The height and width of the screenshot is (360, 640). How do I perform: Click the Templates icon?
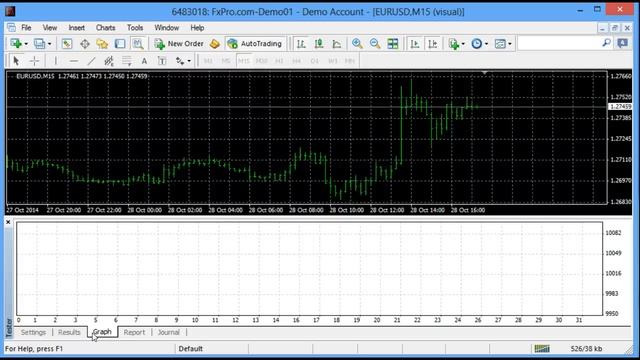point(500,44)
